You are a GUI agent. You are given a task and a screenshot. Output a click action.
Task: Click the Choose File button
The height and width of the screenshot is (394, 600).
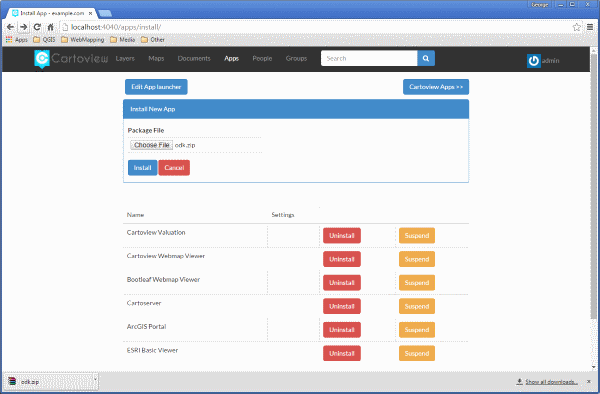coord(152,145)
